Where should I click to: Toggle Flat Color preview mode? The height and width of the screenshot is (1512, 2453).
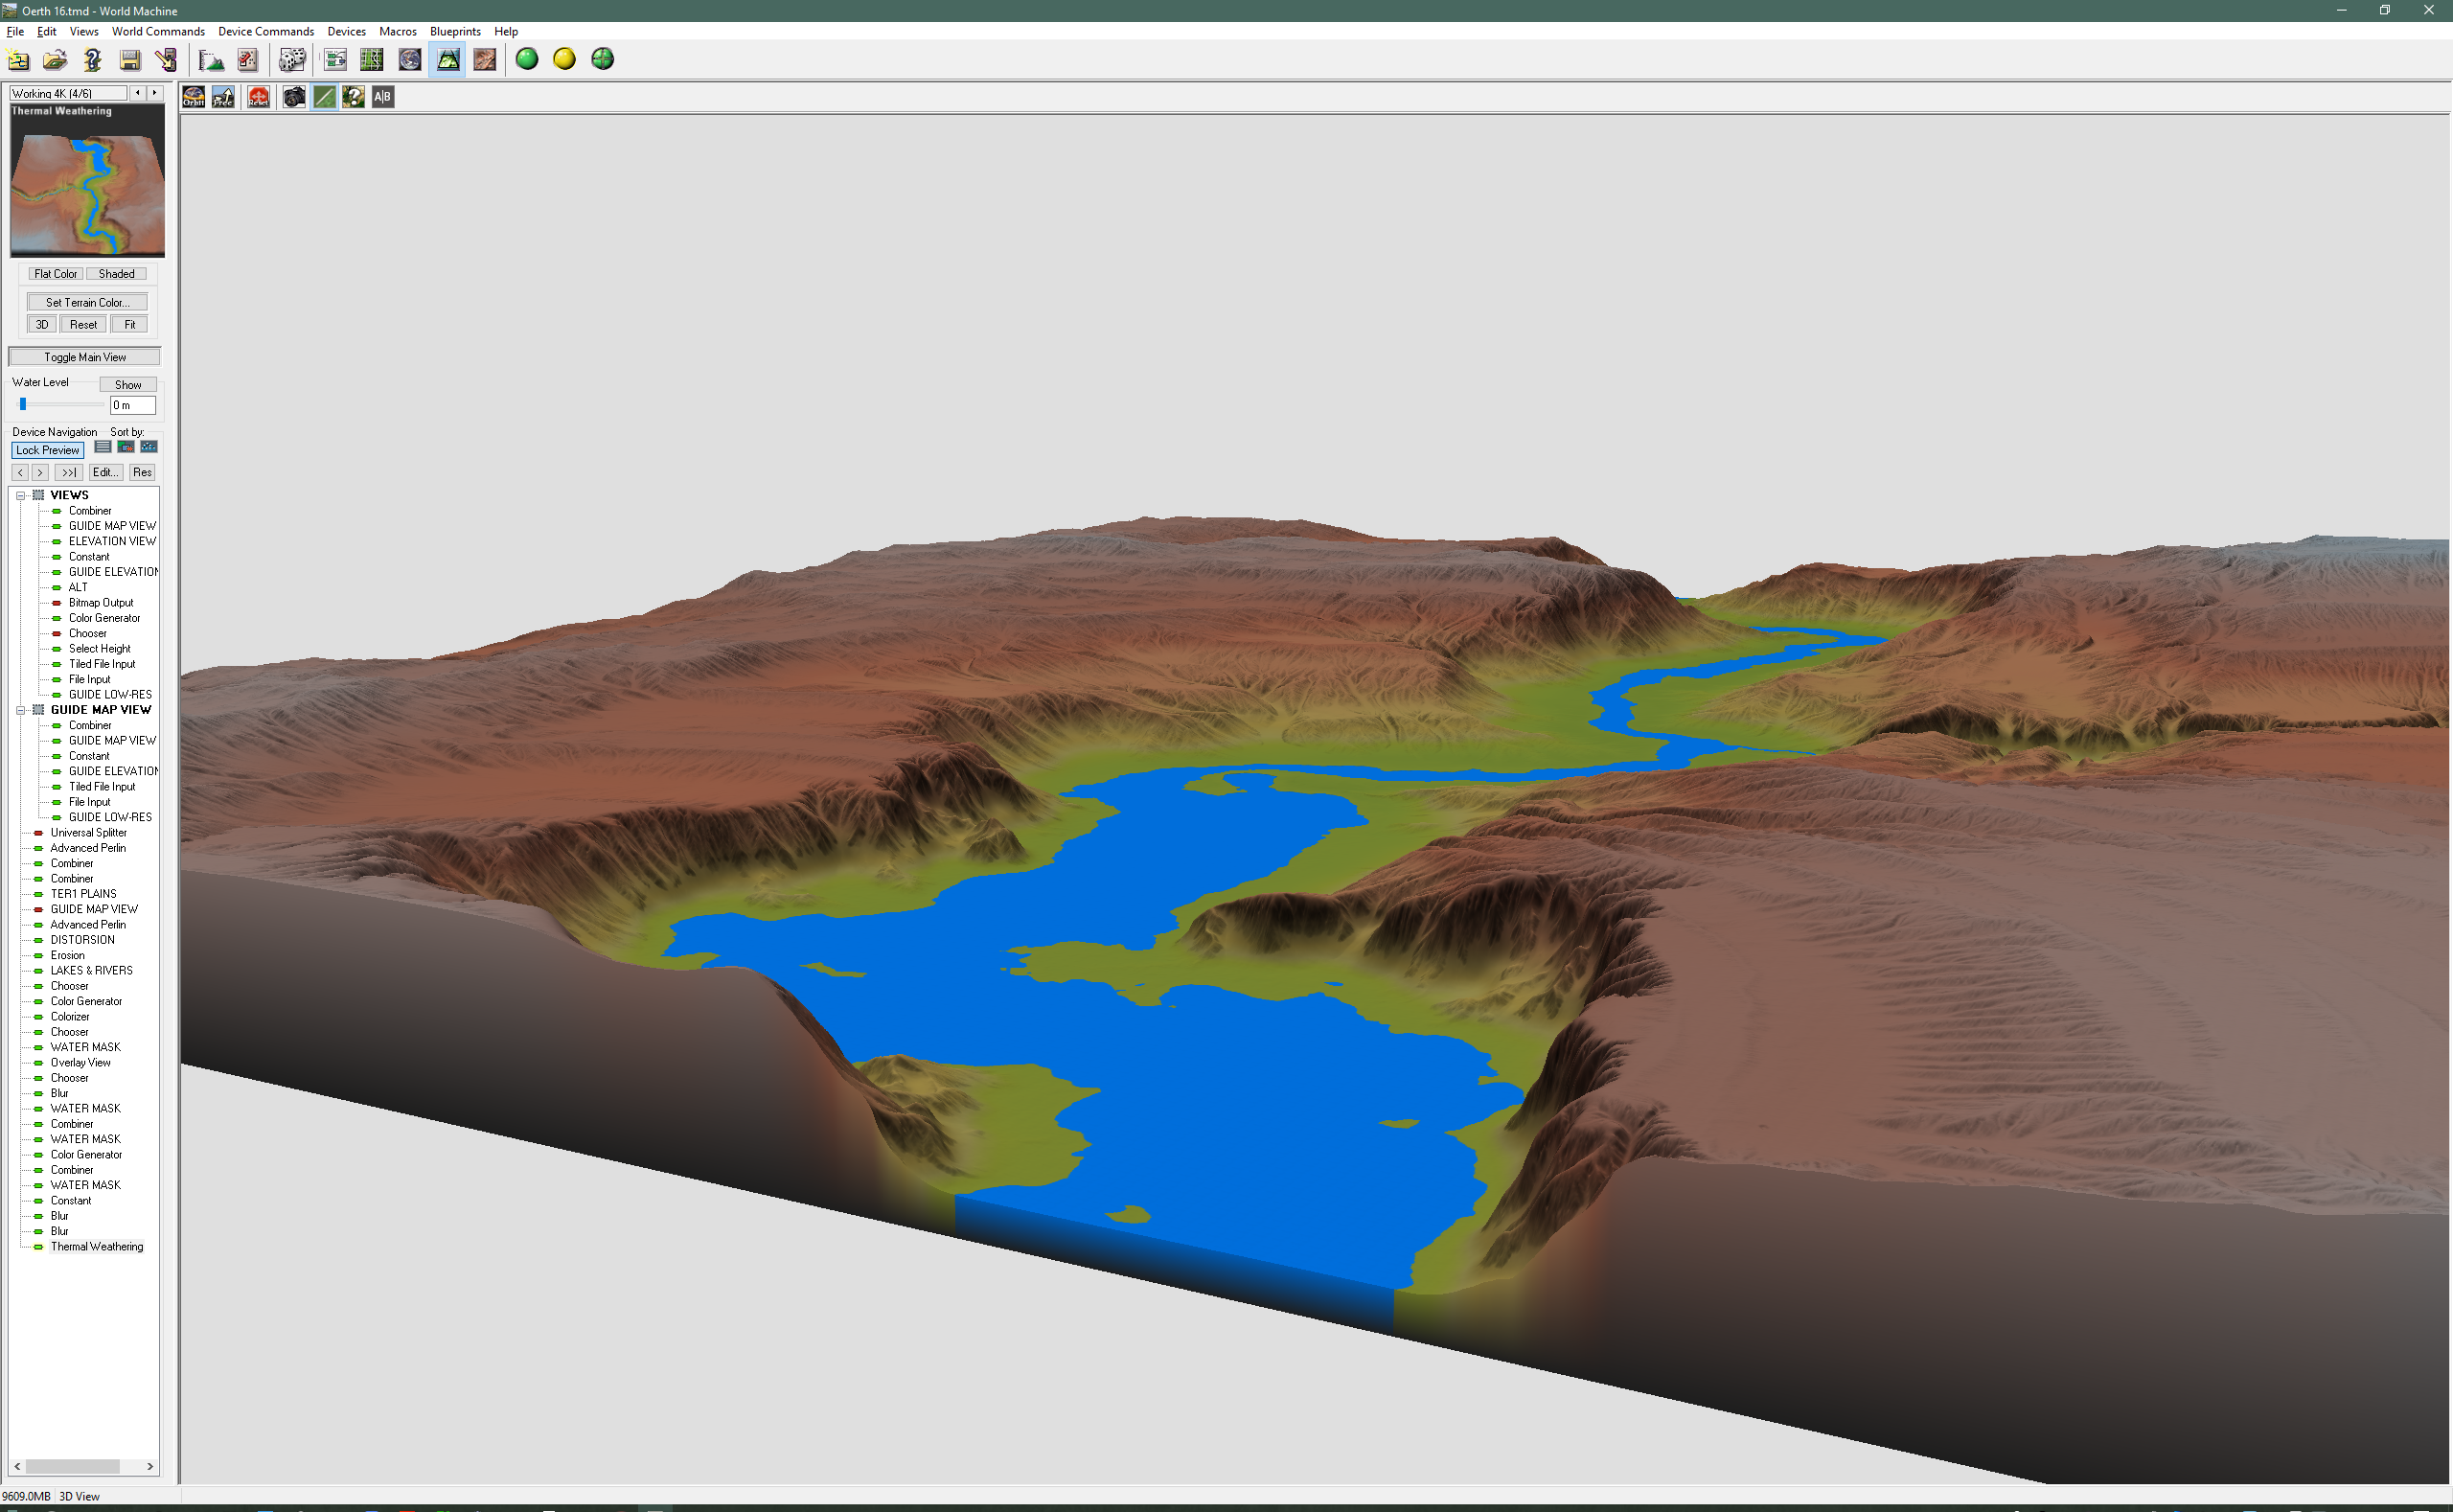55,274
